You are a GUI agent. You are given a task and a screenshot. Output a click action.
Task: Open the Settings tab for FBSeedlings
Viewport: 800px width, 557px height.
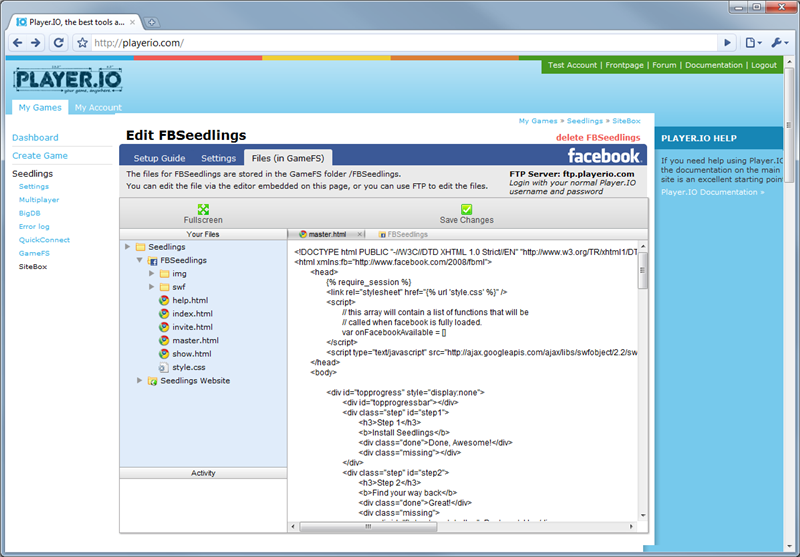[x=218, y=158]
